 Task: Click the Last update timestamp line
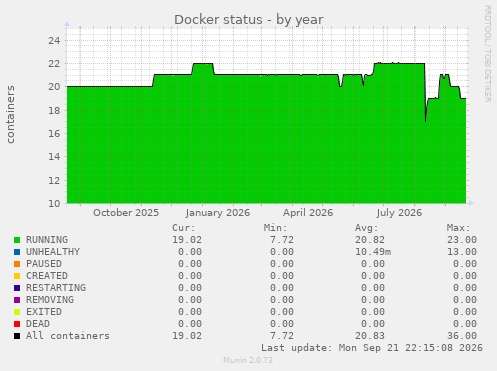[x=372, y=348]
